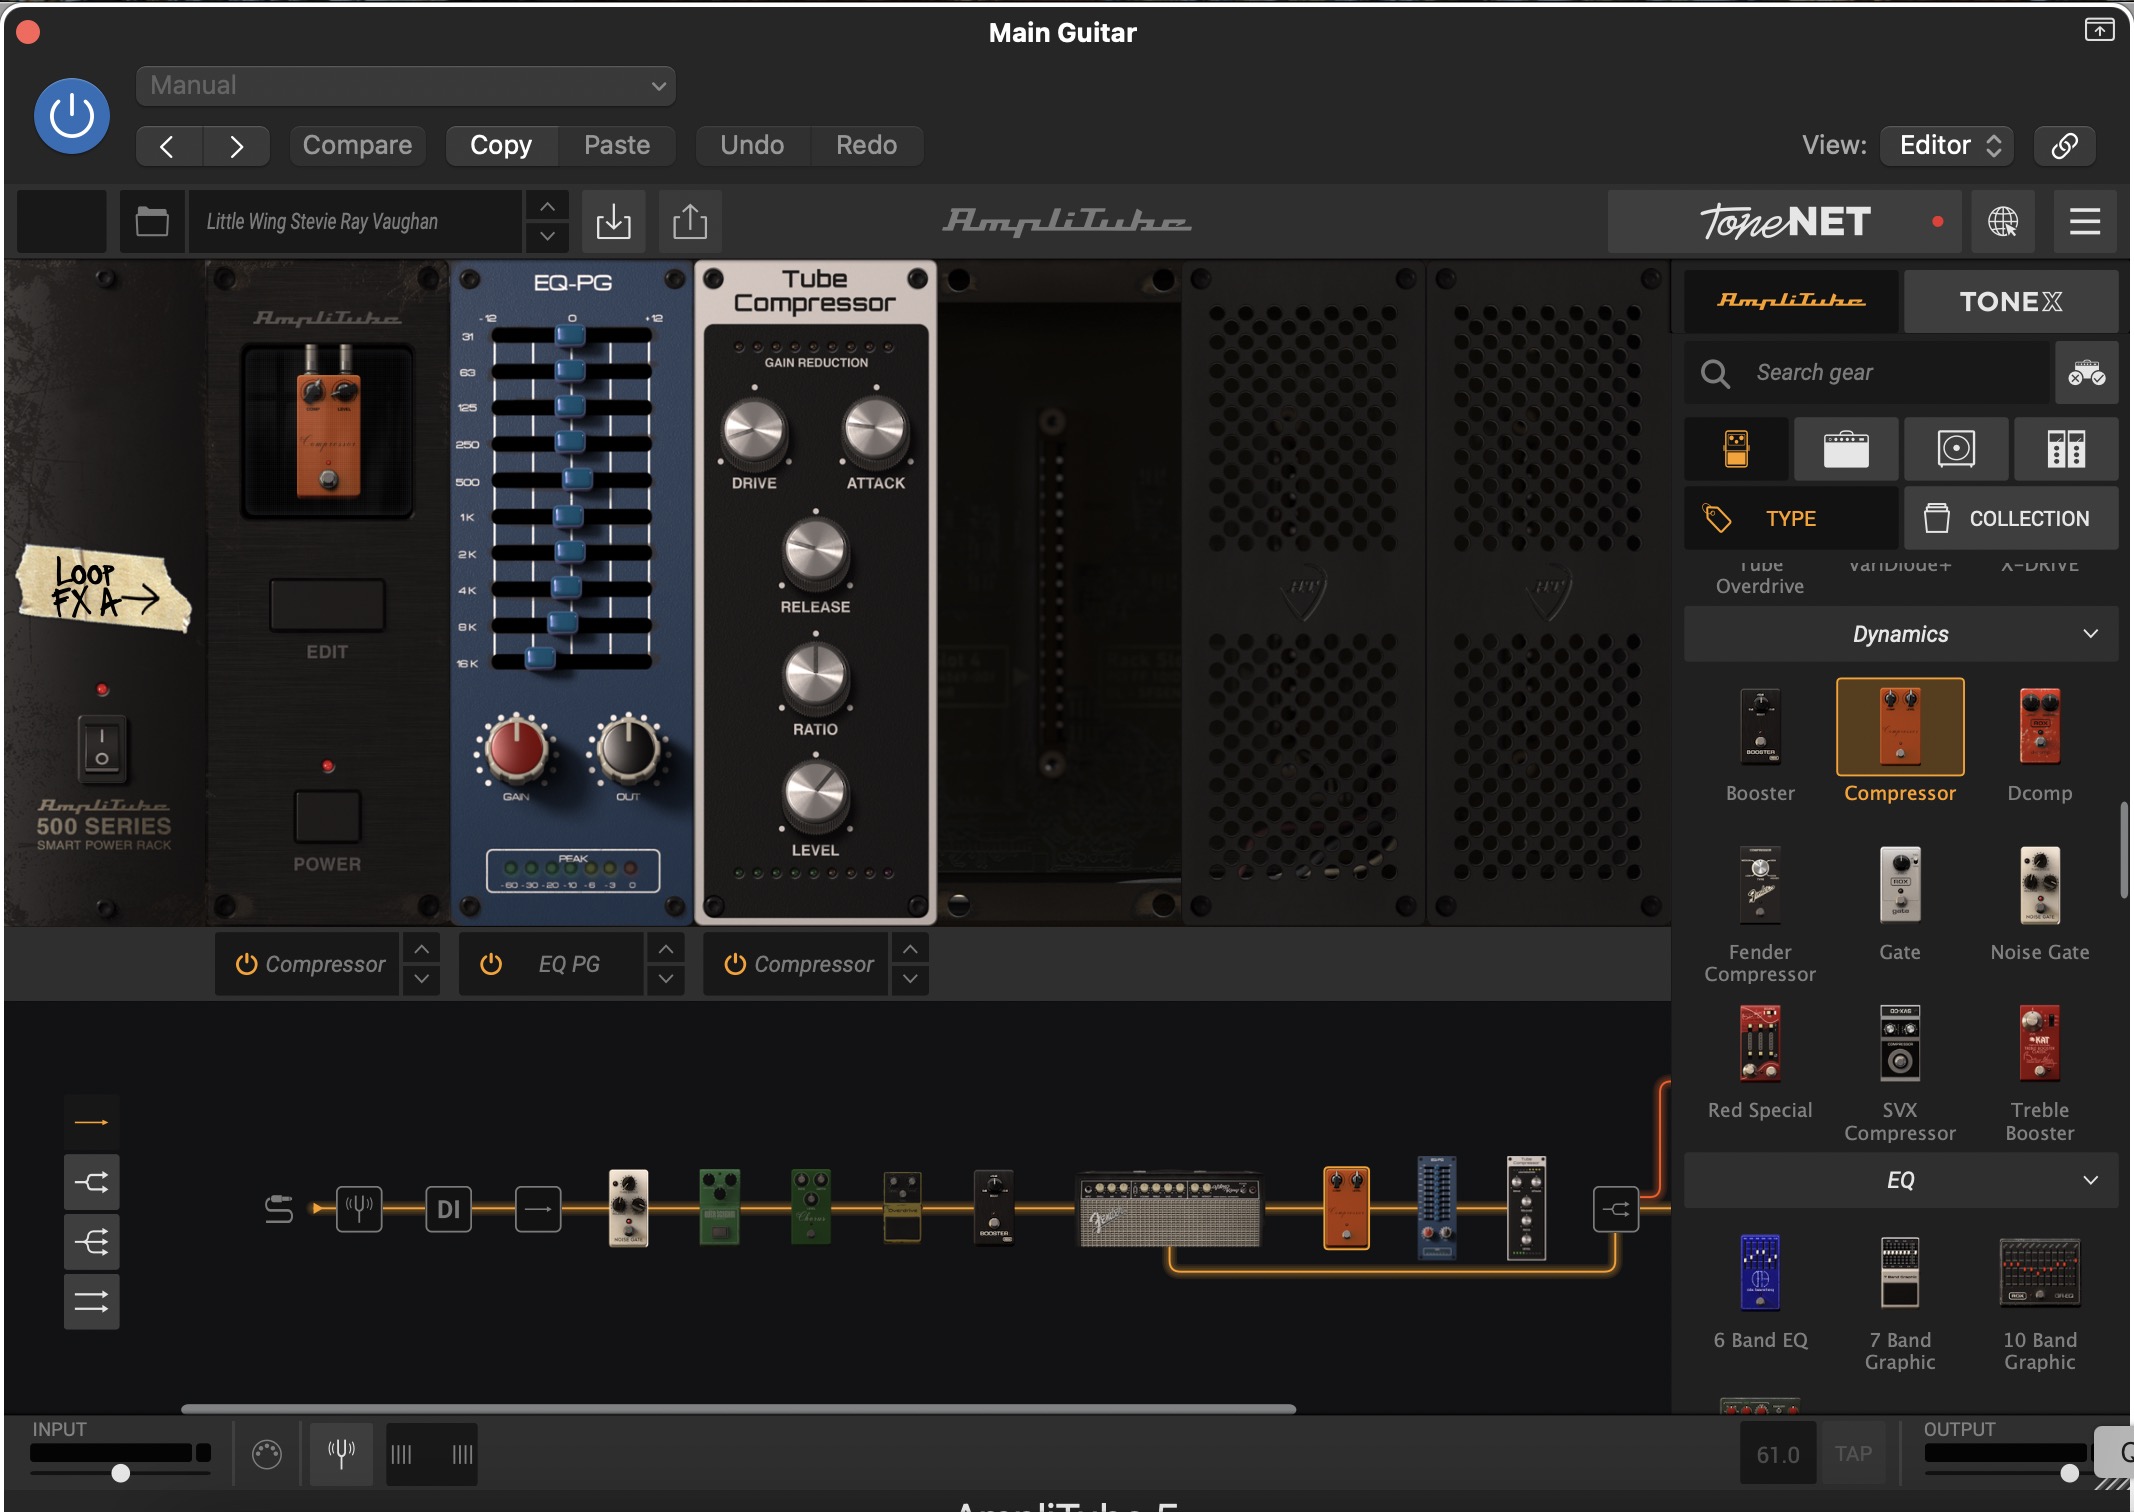
Task: Open the tuner icon in bottom bar
Action: 341,1453
